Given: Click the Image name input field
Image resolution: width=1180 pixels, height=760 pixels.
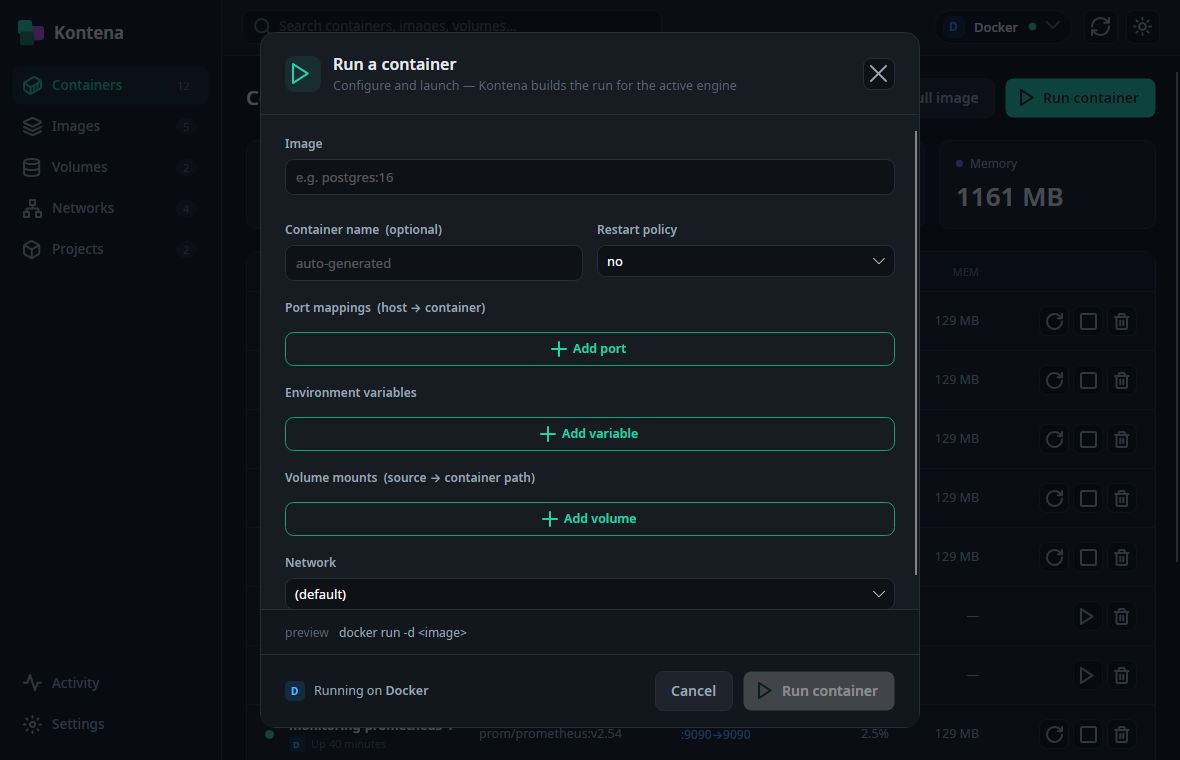Looking at the screenshot, I should [x=589, y=178].
